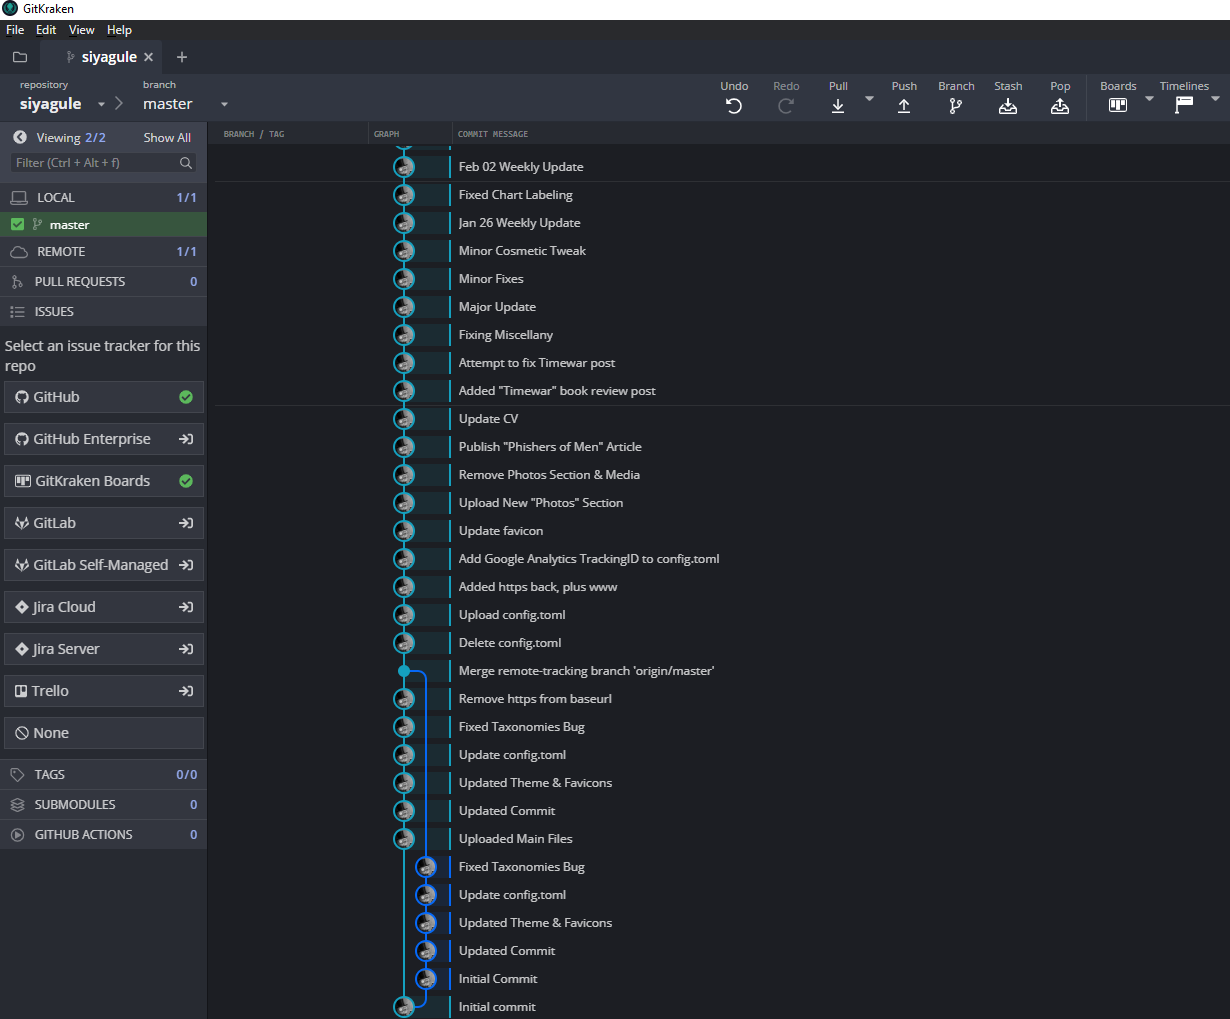Pull changes using the Pull icon
This screenshot has width=1230, height=1019.
tap(838, 106)
